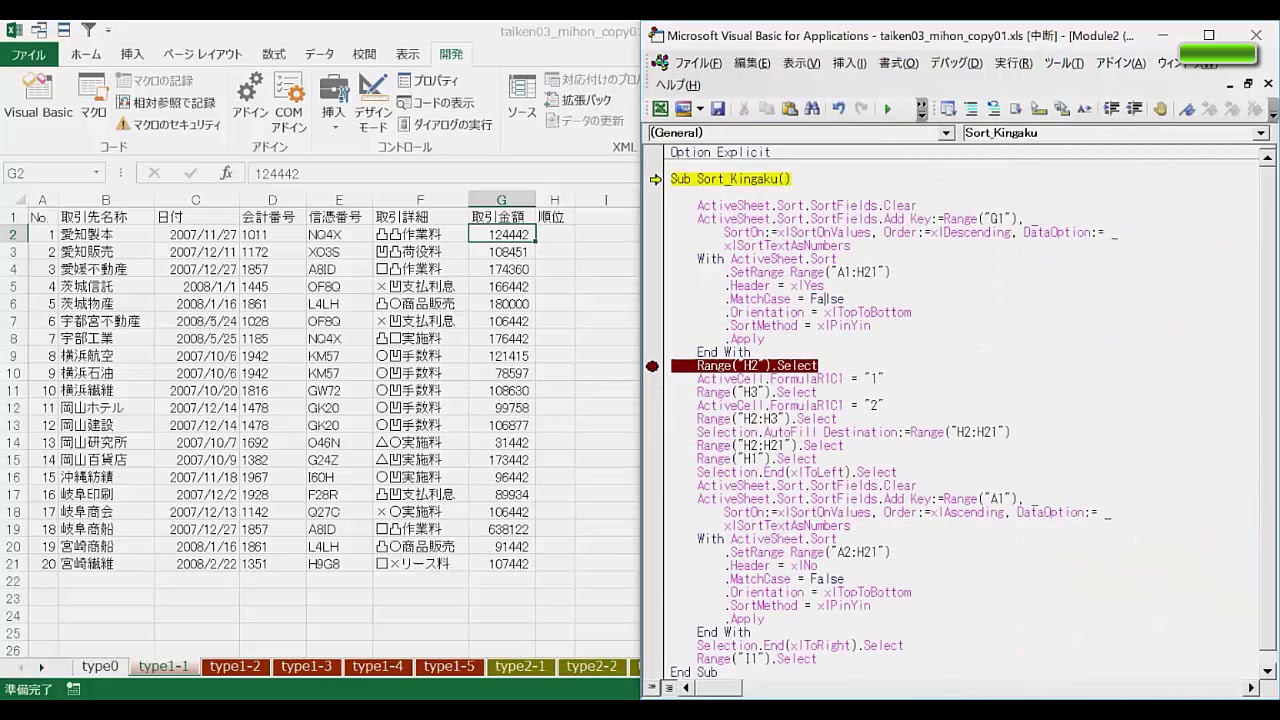
Task: Open the COM アドイン dialog
Action: [289, 102]
